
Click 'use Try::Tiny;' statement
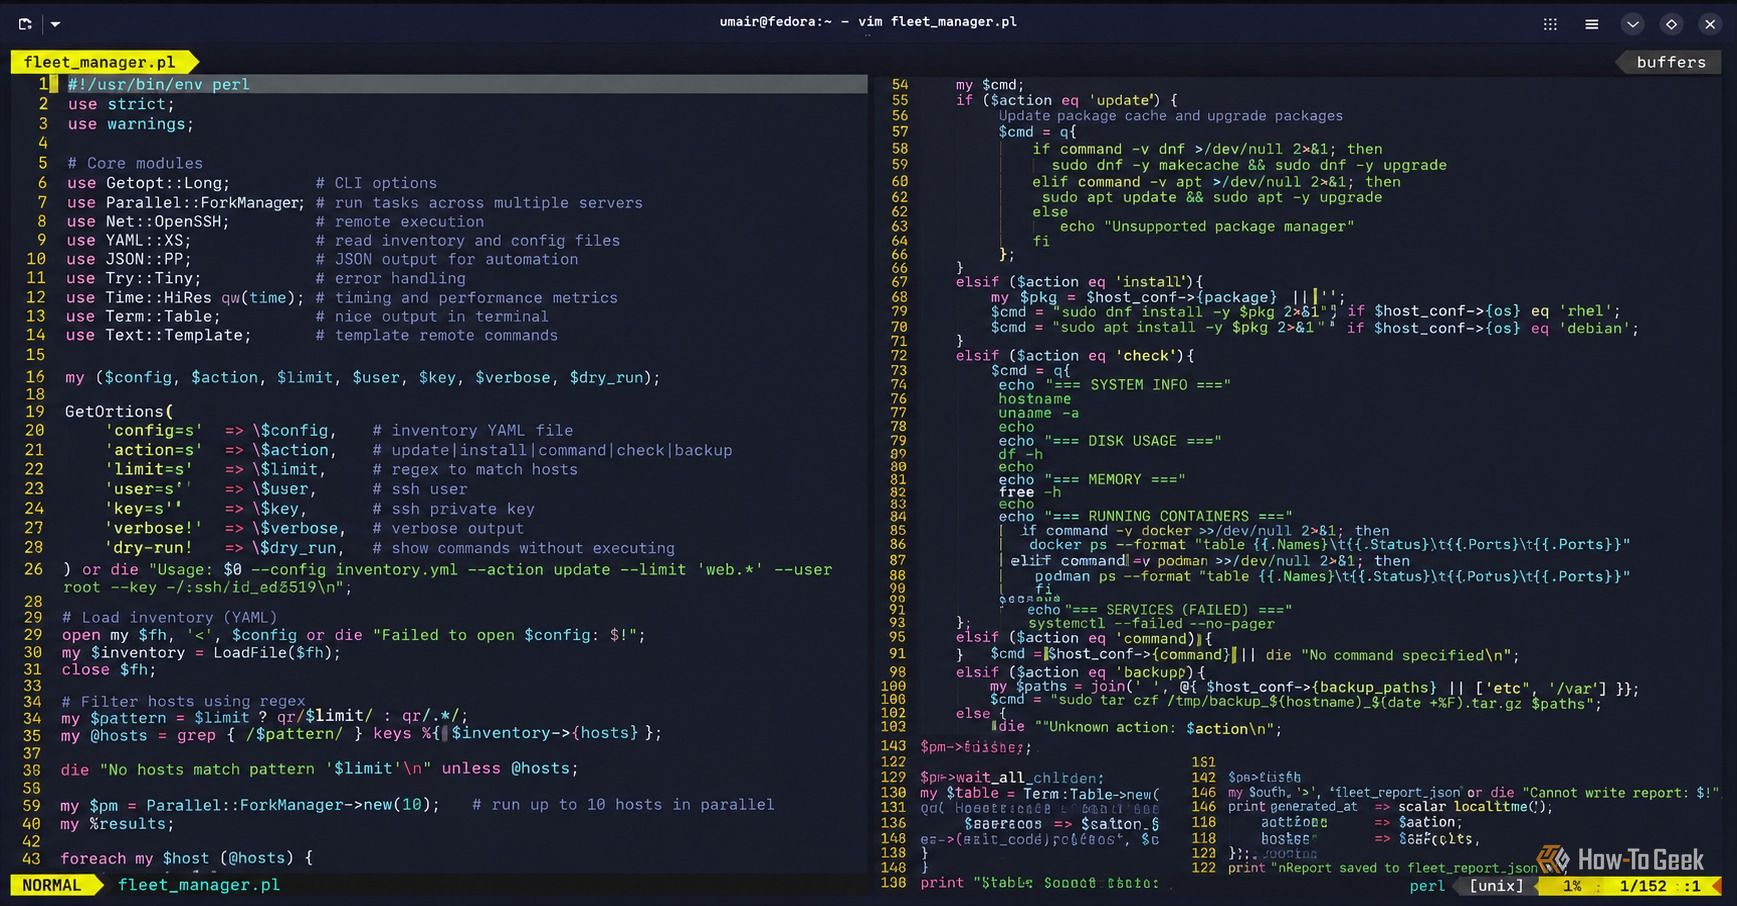135,278
